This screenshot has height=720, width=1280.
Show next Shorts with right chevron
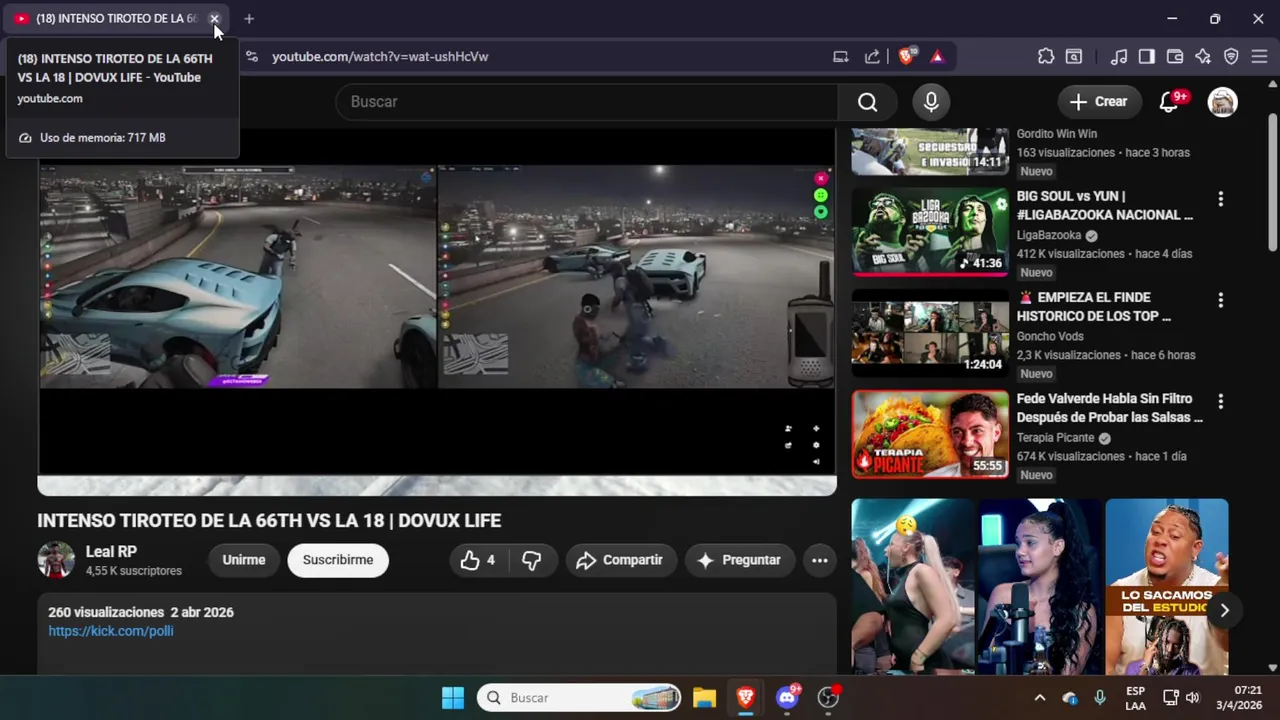tap(1224, 610)
